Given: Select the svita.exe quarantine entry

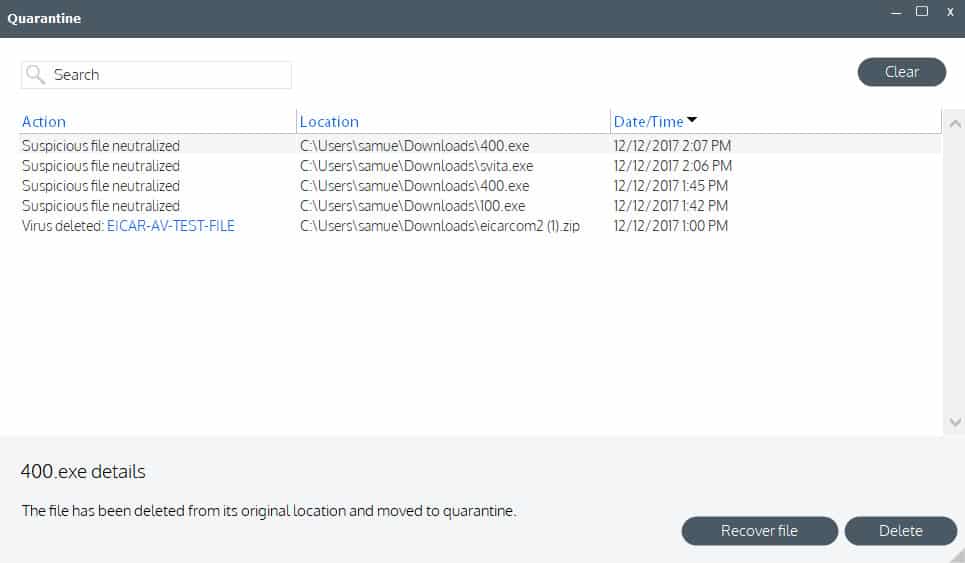Looking at the screenshot, I should [416, 166].
